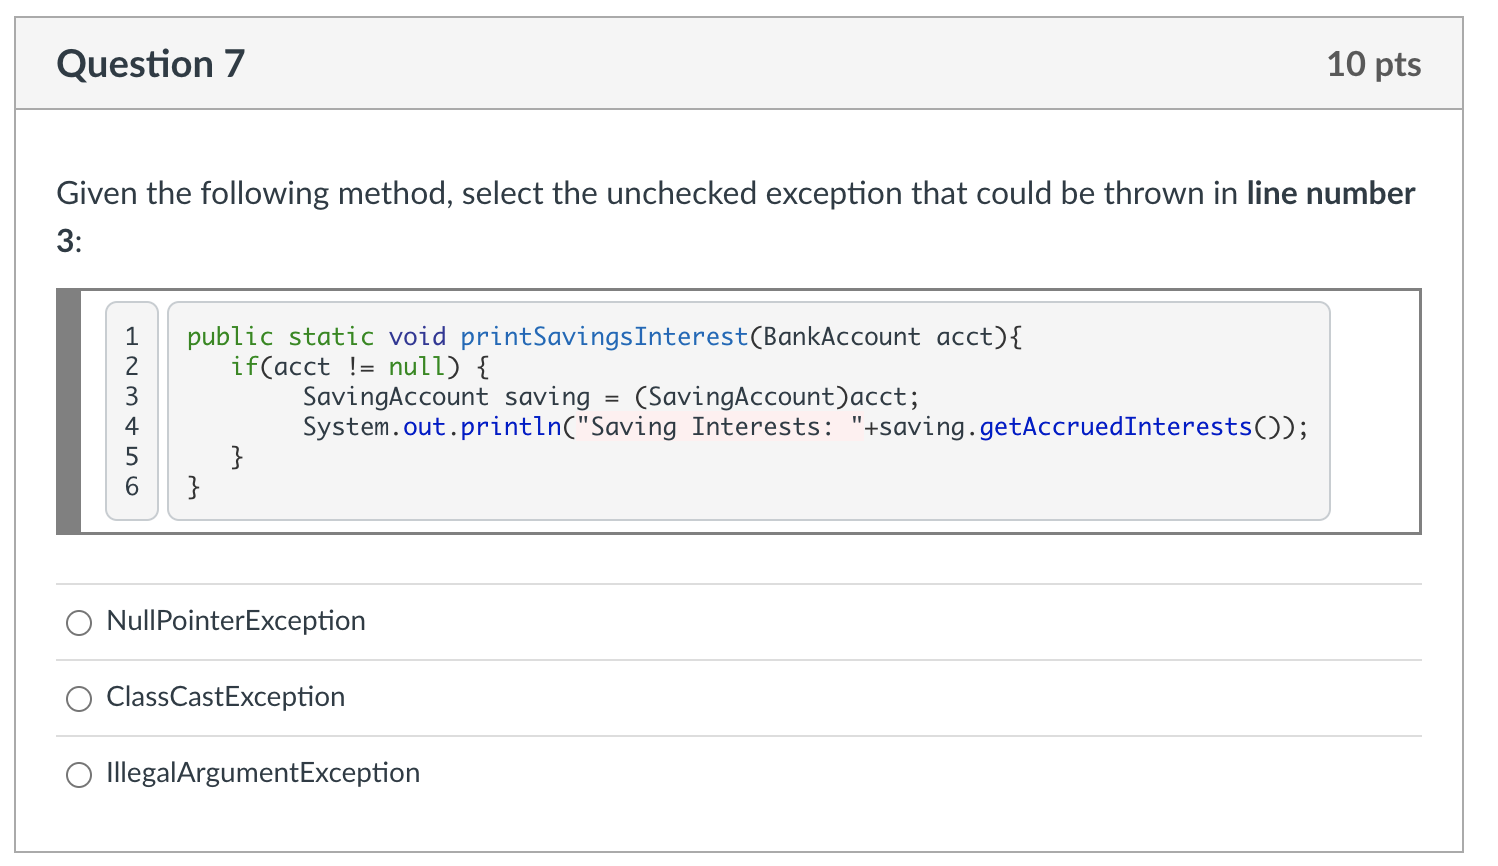Image resolution: width=1498 pixels, height=866 pixels.
Task: Click the 10 pts score label
Action: click(x=1373, y=64)
